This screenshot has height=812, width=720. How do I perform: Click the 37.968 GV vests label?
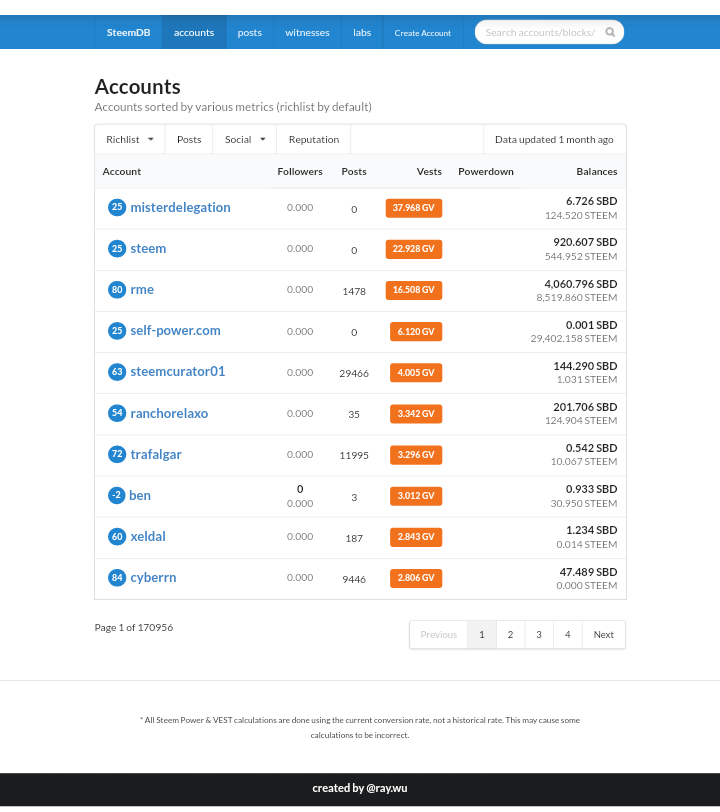tap(413, 208)
